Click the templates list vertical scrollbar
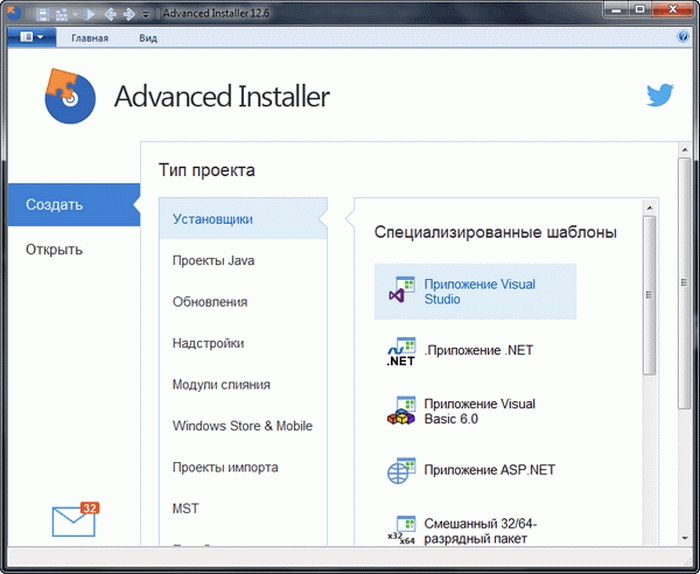The image size is (700, 574). pos(650,300)
